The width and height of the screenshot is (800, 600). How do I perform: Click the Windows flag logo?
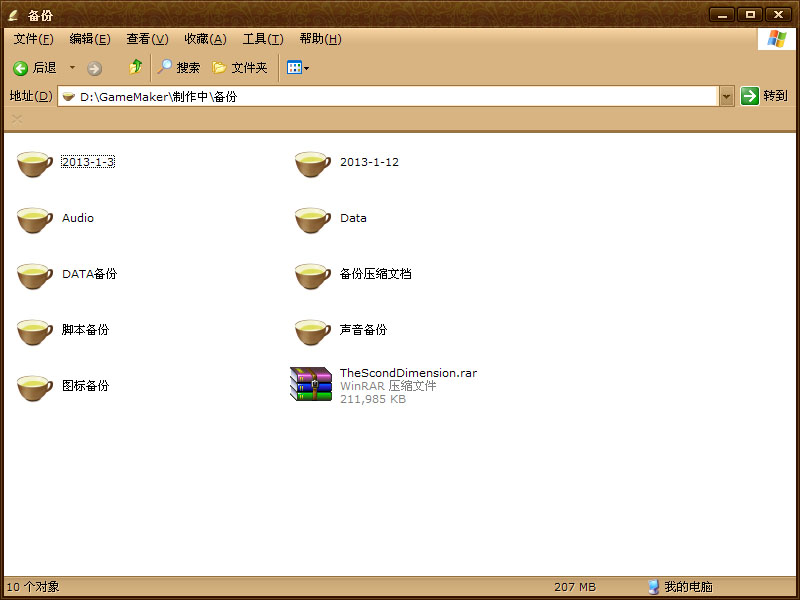776,39
